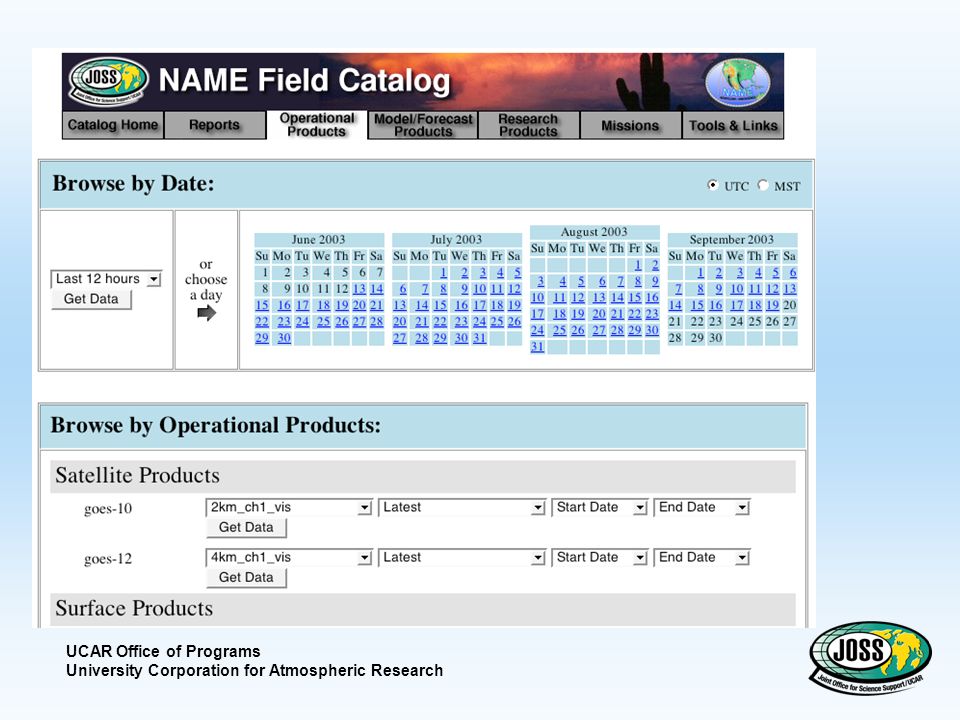960x720 pixels.
Task: Open goes-12 '4km_ch1_vis' product dropdown
Action: pyautogui.click(x=289, y=558)
